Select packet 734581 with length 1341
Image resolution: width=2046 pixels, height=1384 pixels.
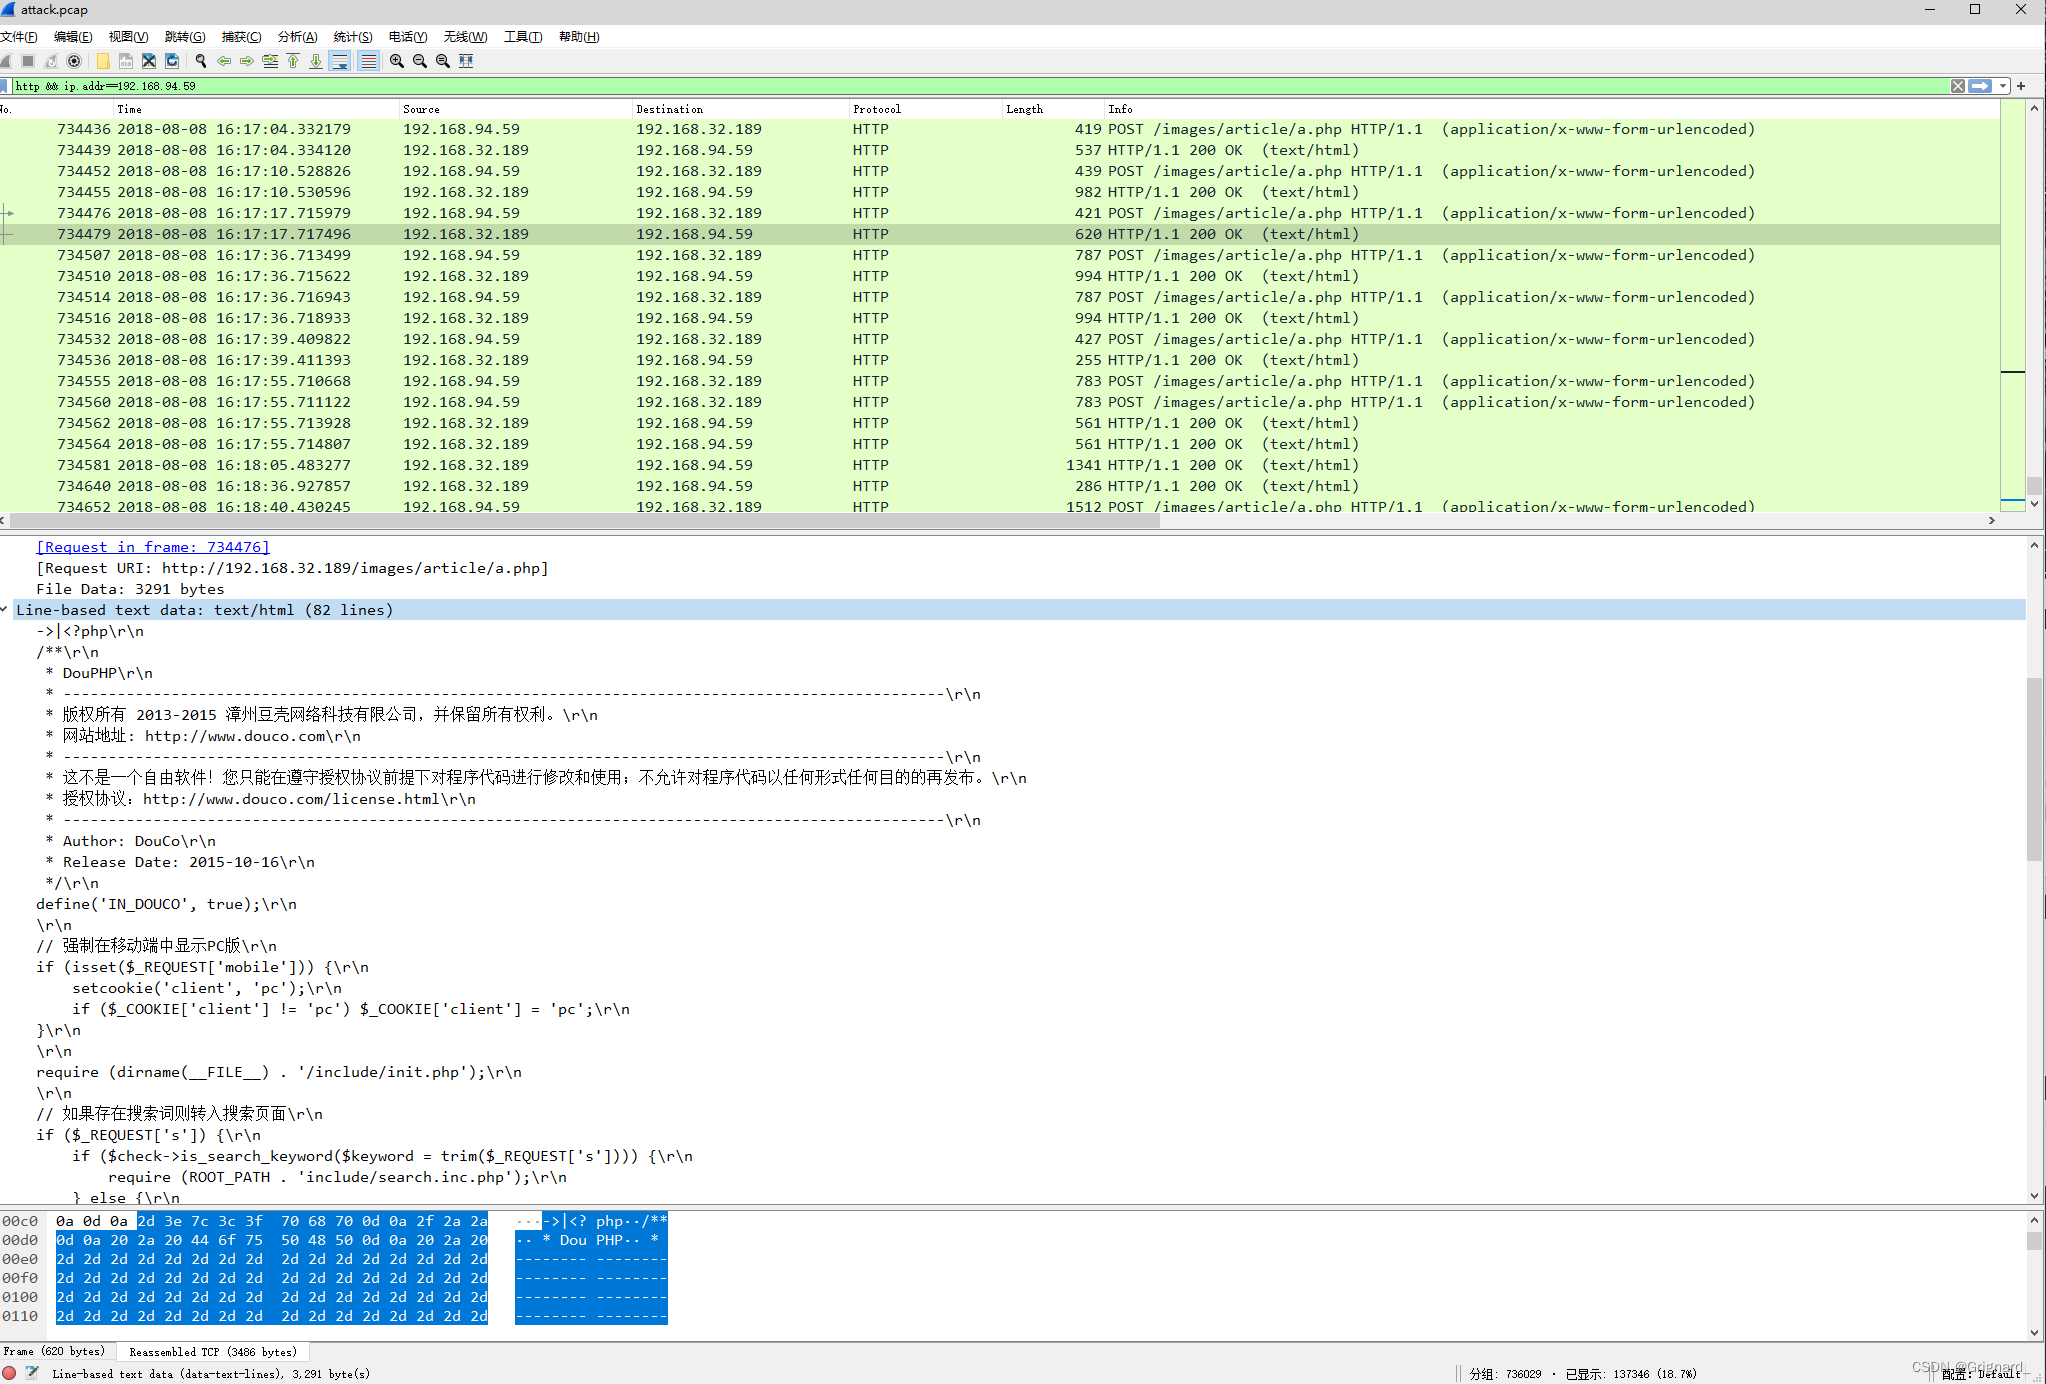click(1000, 465)
